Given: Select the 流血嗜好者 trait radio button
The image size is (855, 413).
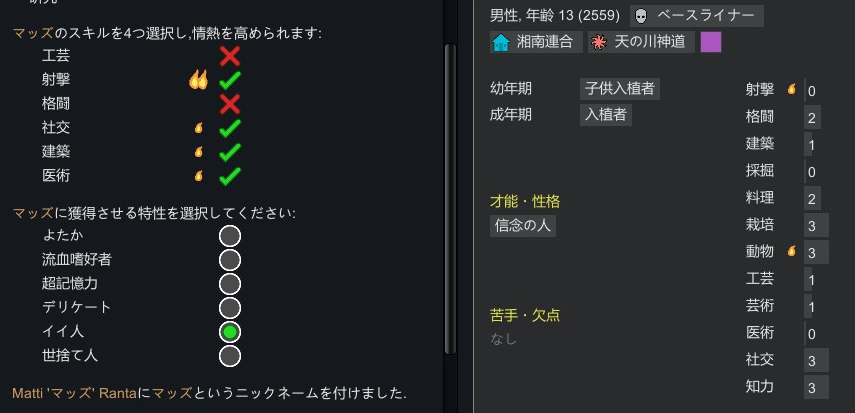Looking at the screenshot, I should (230, 260).
